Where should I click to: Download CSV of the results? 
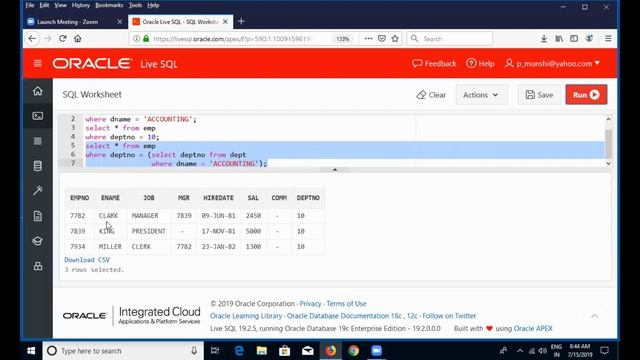(87, 260)
